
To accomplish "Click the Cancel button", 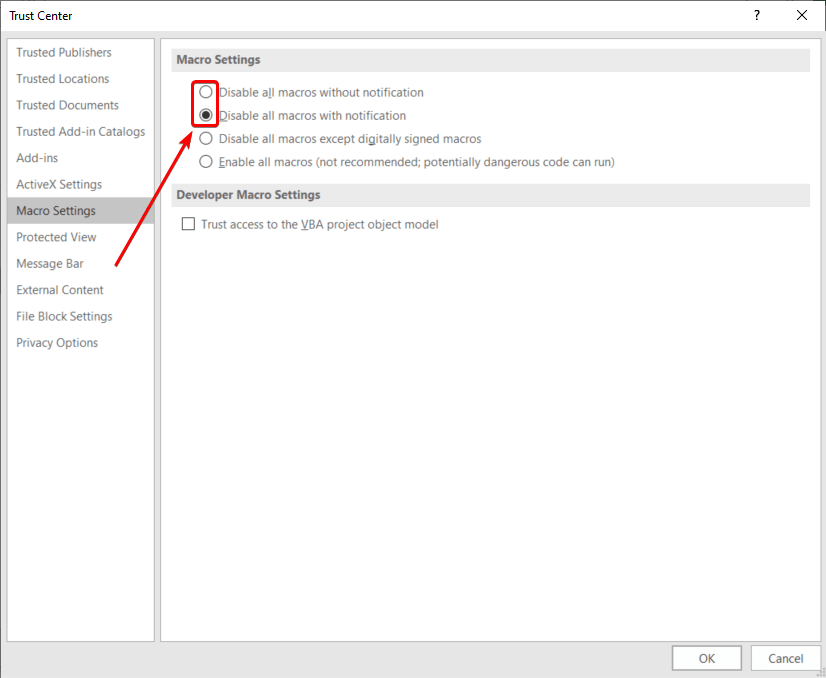I will [x=786, y=658].
